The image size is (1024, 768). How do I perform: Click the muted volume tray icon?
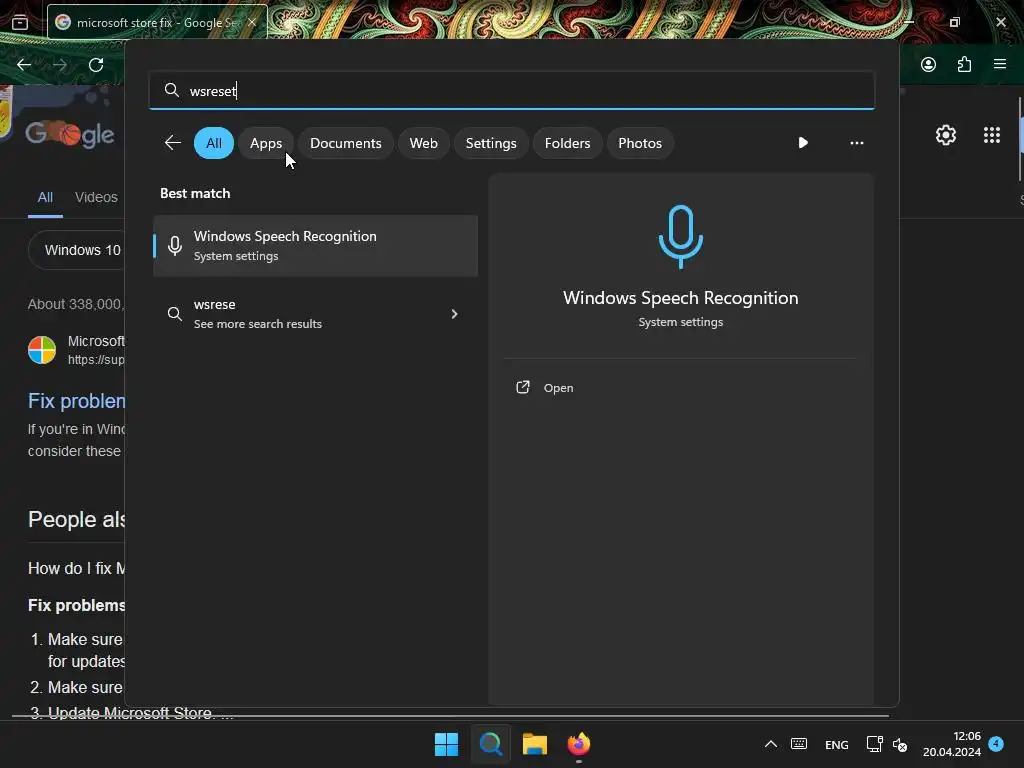[899, 744]
